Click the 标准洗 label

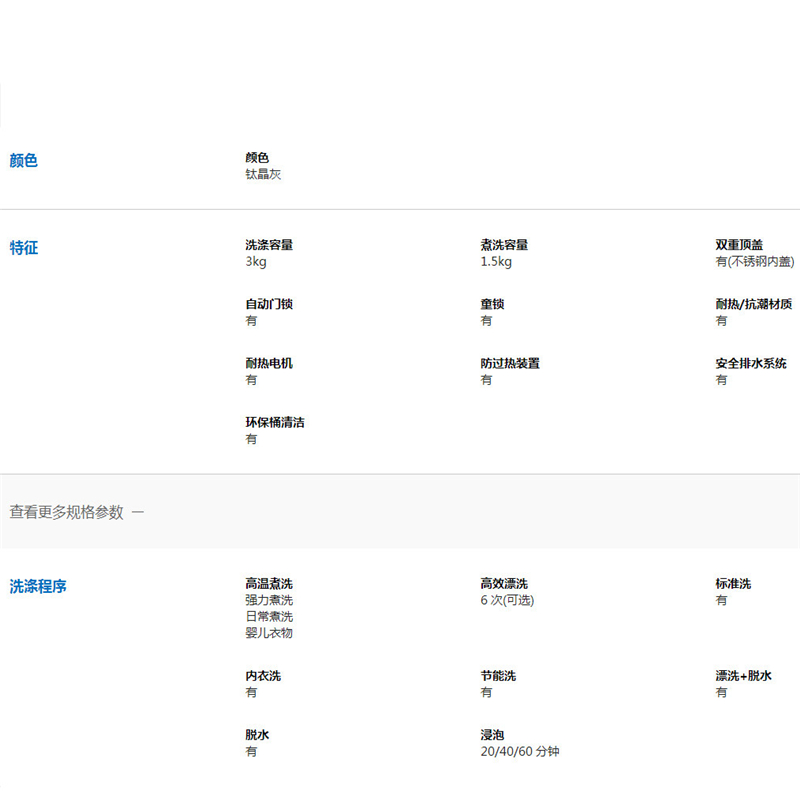733,584
